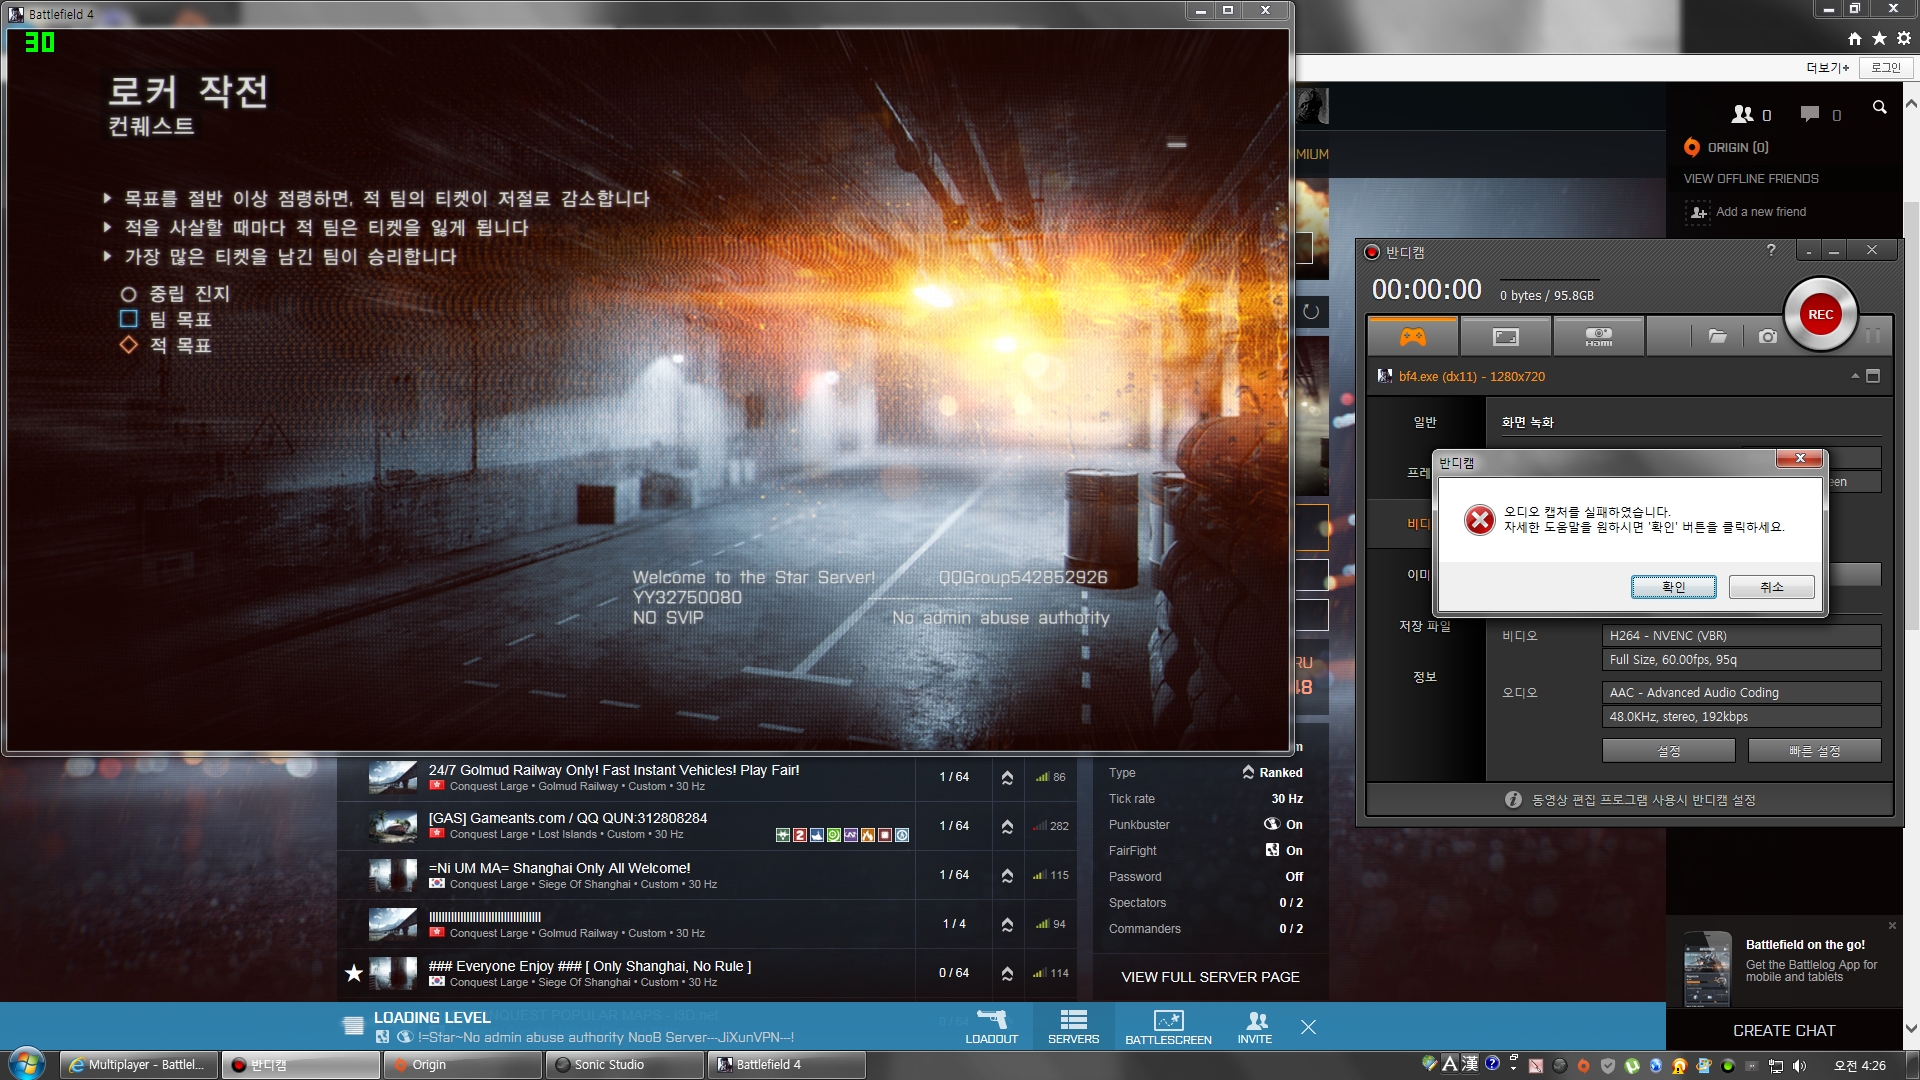The height and width of the screenshot is (1080, 1920).
Task: Open volume speaker icon in system tray
Action: tap(1799, 1065)
